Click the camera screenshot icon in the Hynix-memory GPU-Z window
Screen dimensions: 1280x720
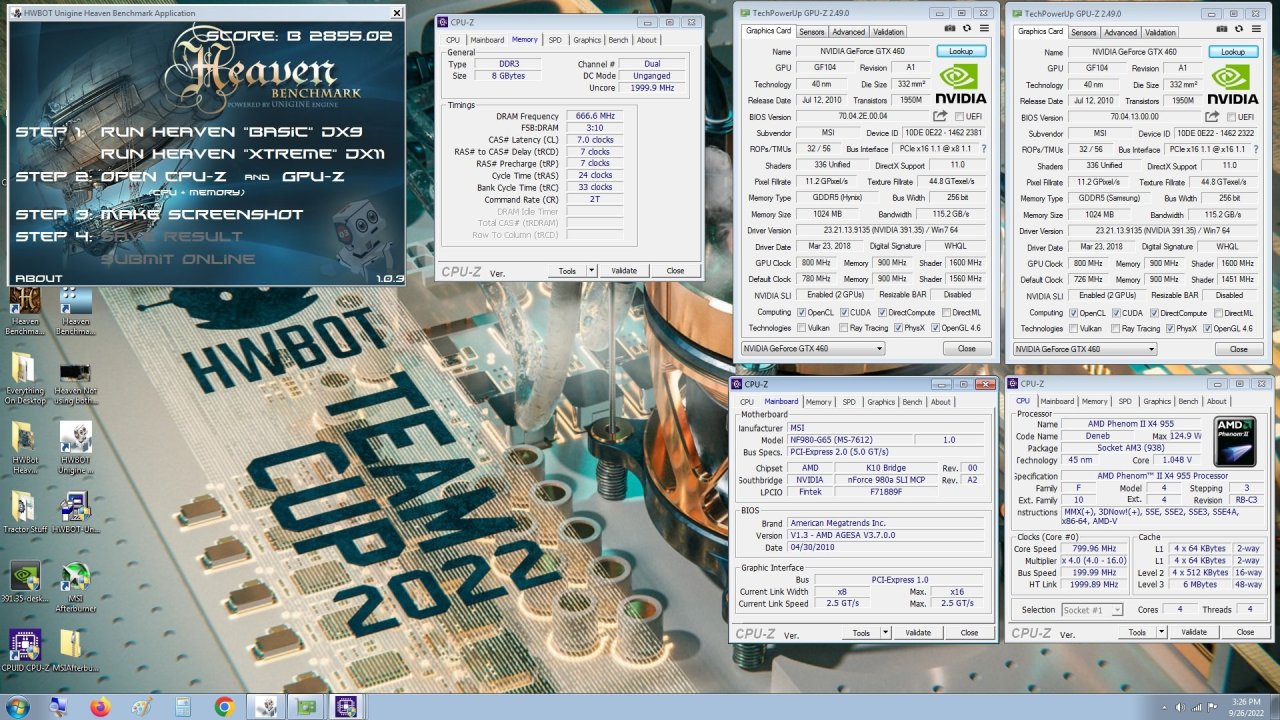tap(950, 29)
